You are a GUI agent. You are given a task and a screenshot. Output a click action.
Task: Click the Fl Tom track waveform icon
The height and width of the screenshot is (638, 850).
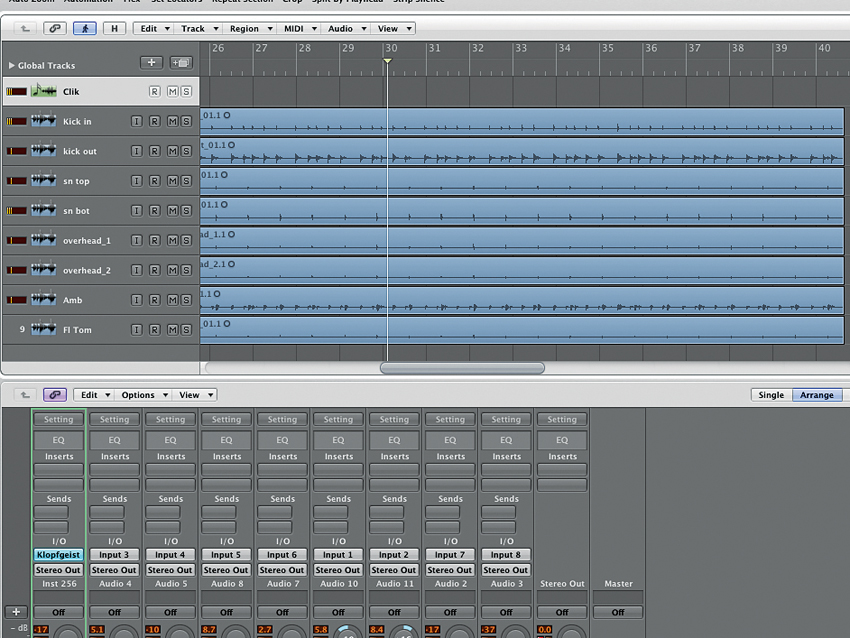(x=43, y=329)
